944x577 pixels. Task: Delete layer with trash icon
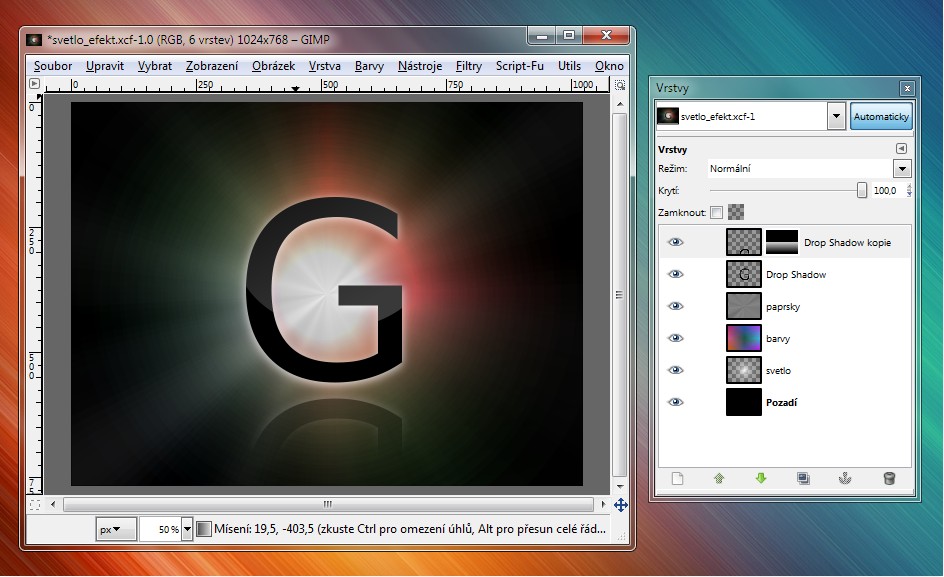click(x=889, y=479)
